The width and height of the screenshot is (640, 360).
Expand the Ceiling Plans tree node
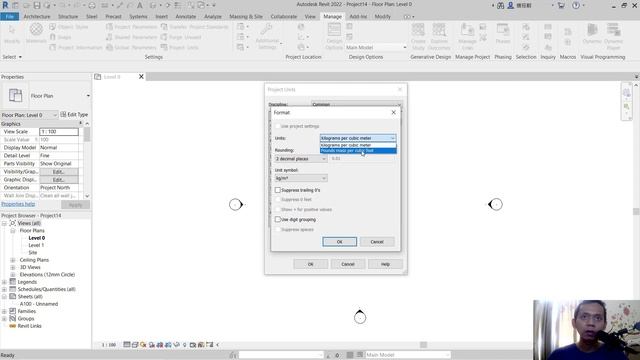pyautogui.click(x=13, y=260)
